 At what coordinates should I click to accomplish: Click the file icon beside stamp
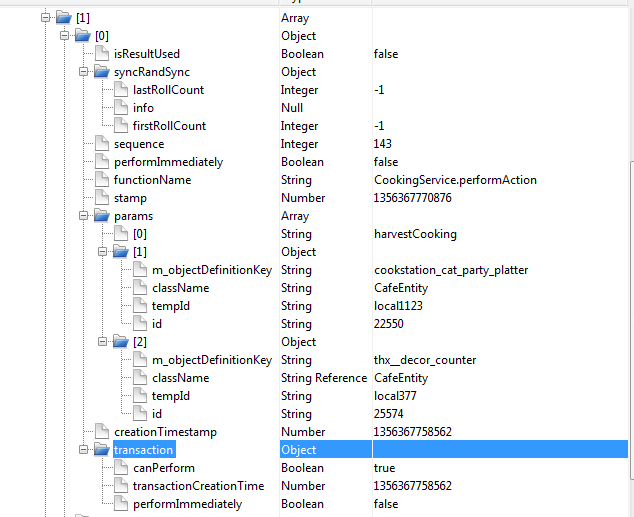pyautogui.click(x=102, y=198)
